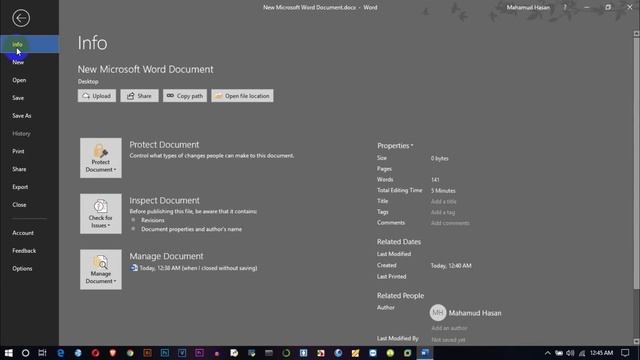The height and width of the screenshot is (360, 640).
Task: Click the Created date Today, 12:40 AM
Action: pyautogui.click(x=451, y=266)
